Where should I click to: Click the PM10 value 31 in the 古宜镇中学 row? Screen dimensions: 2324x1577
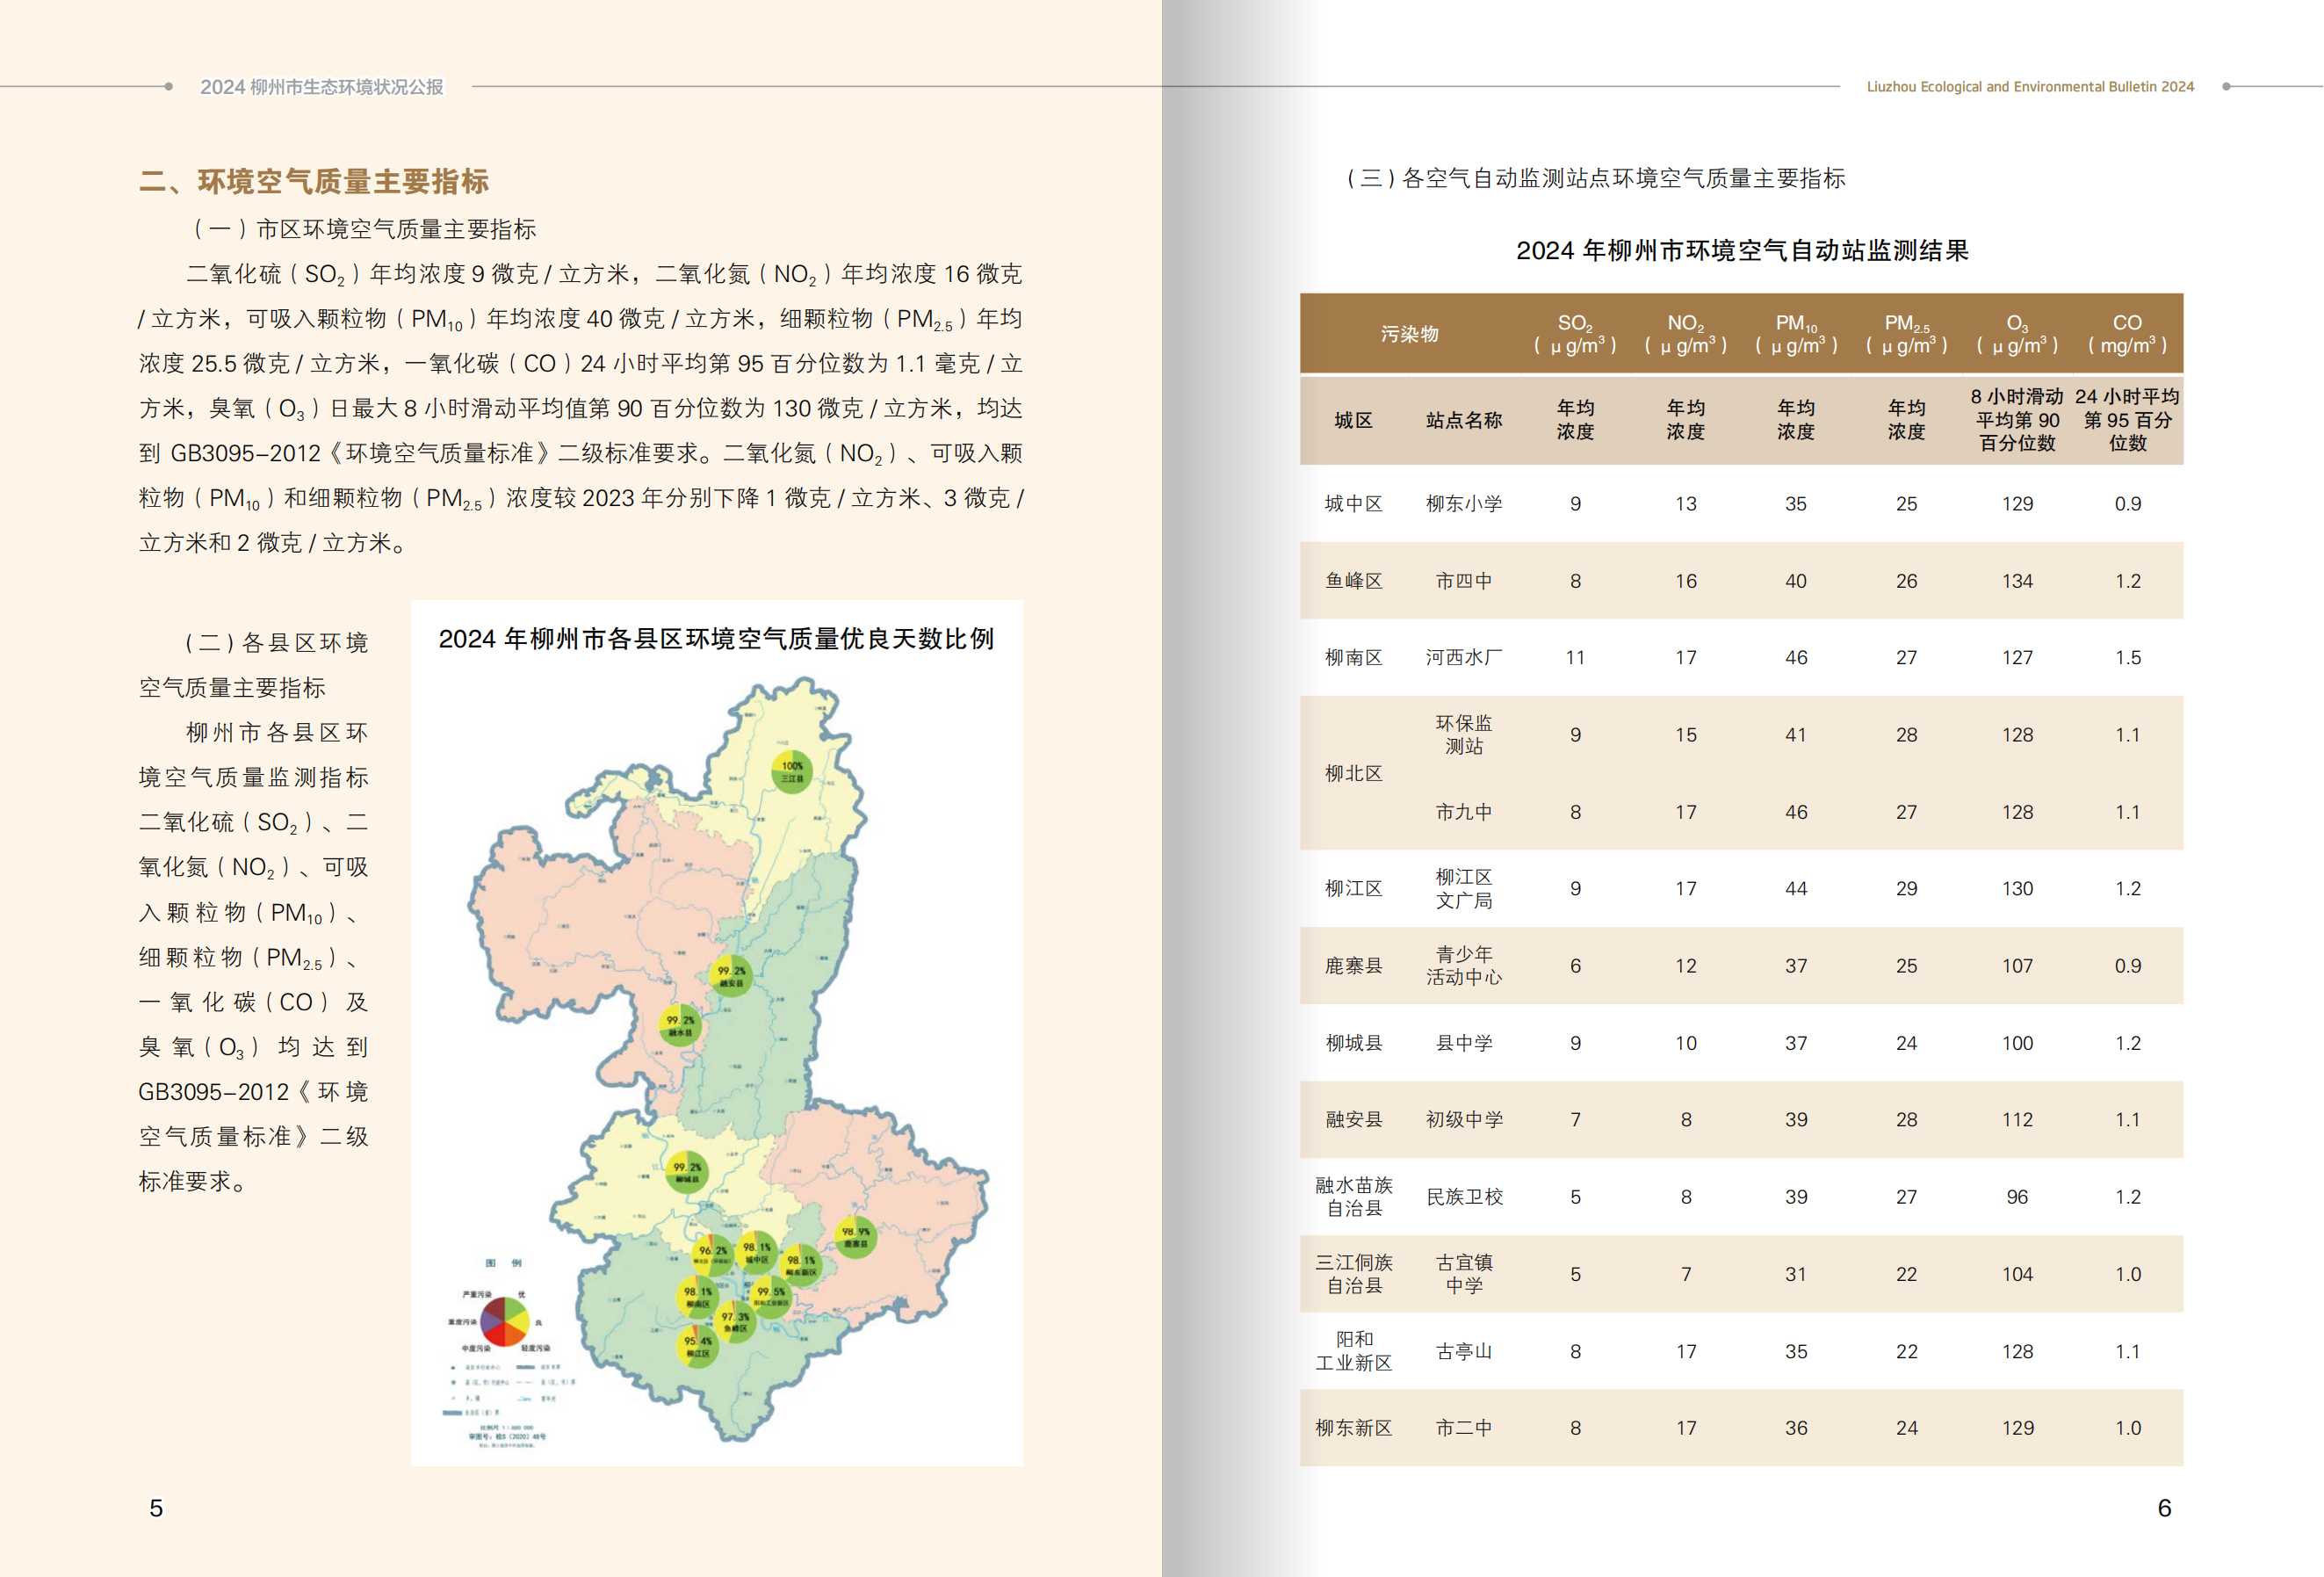(1796, 1274)
